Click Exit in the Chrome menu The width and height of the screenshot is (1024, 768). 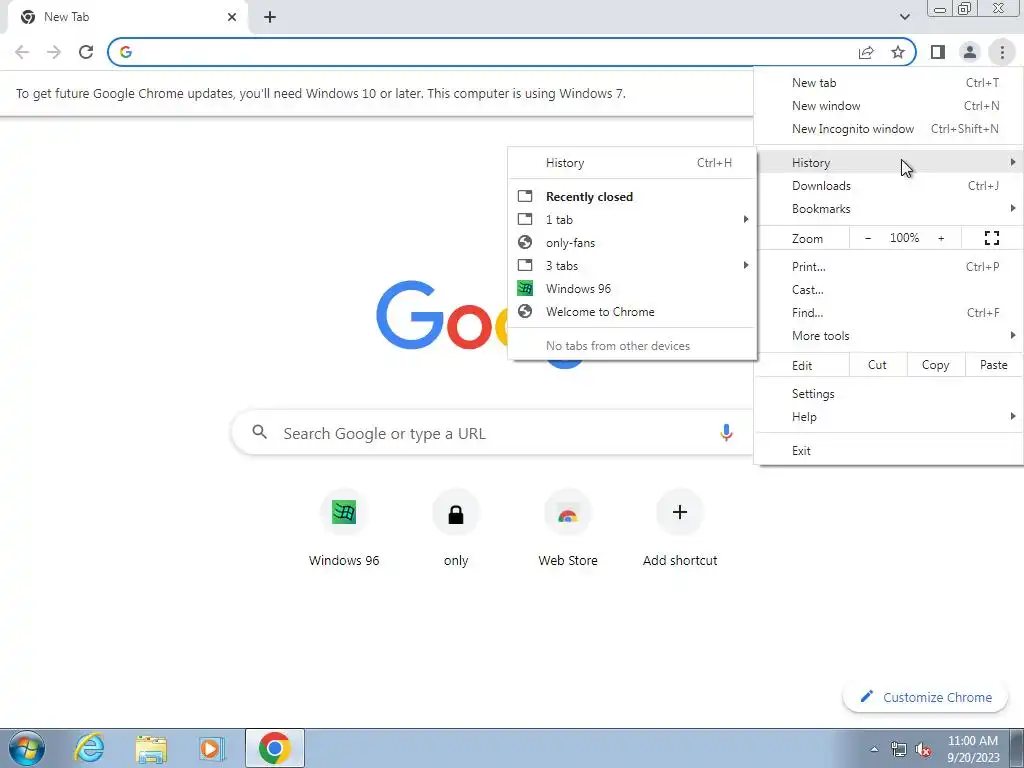pos(889,451)
